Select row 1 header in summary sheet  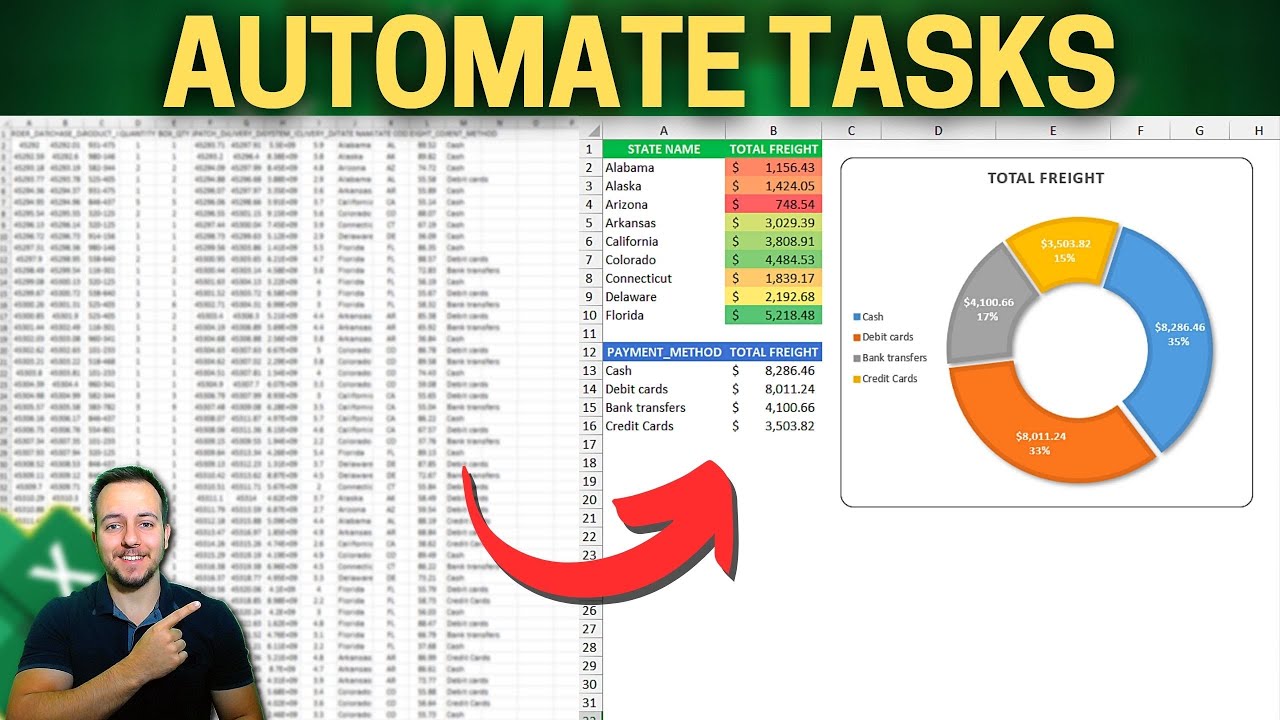pos(590,149)
